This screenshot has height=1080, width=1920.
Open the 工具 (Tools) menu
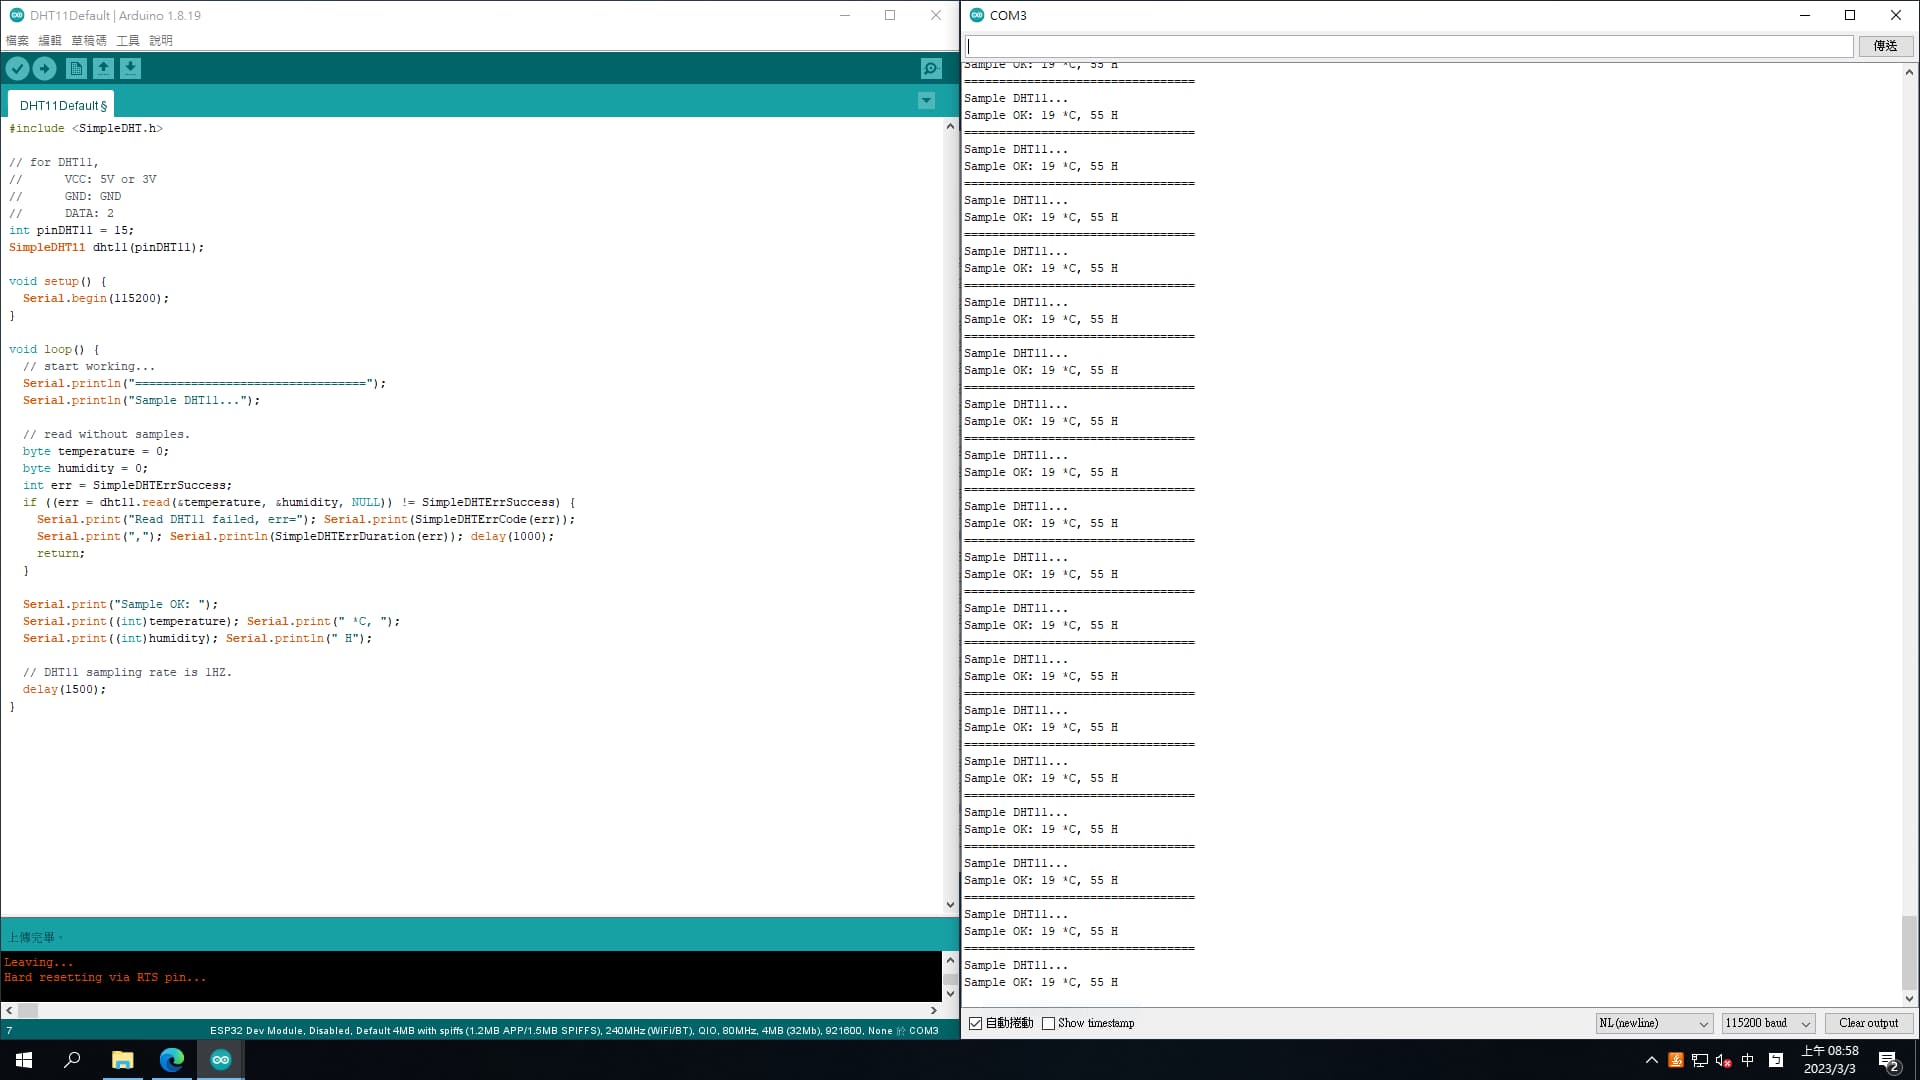coord(128,41)
